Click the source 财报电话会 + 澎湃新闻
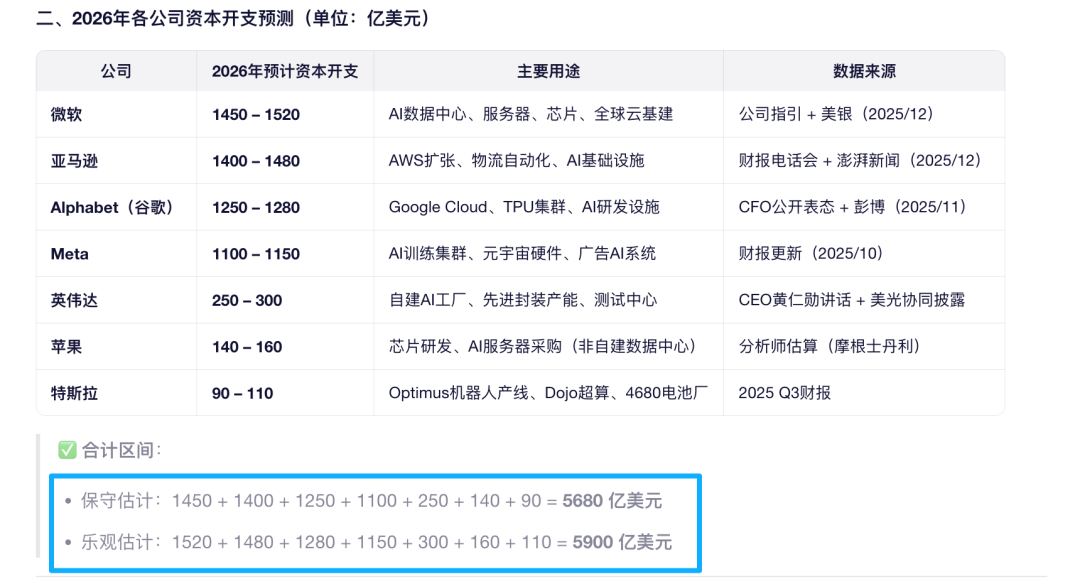 (862, 160)
